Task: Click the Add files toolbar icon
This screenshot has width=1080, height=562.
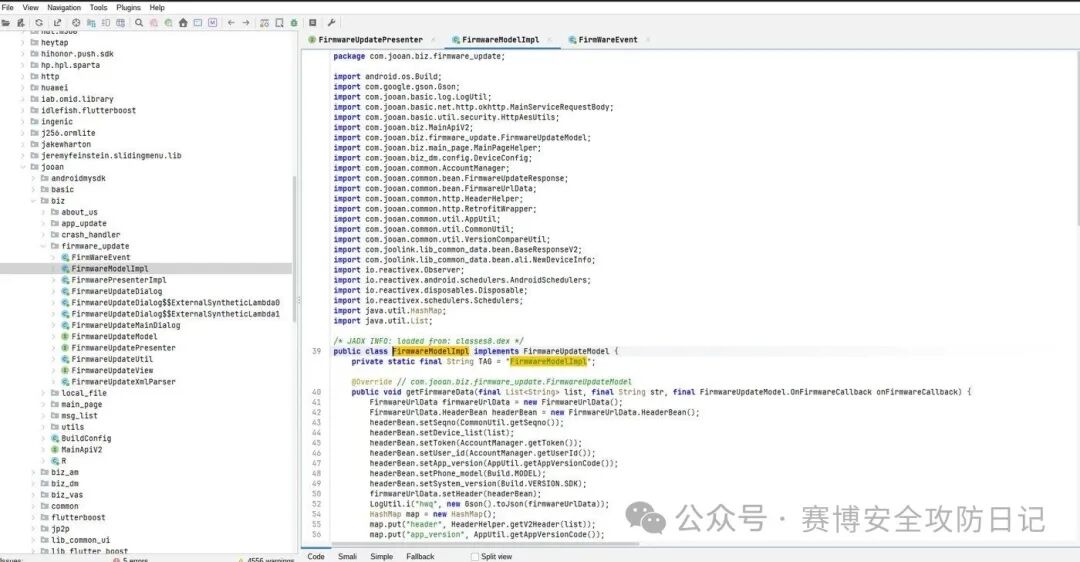Action: (21, 23)
